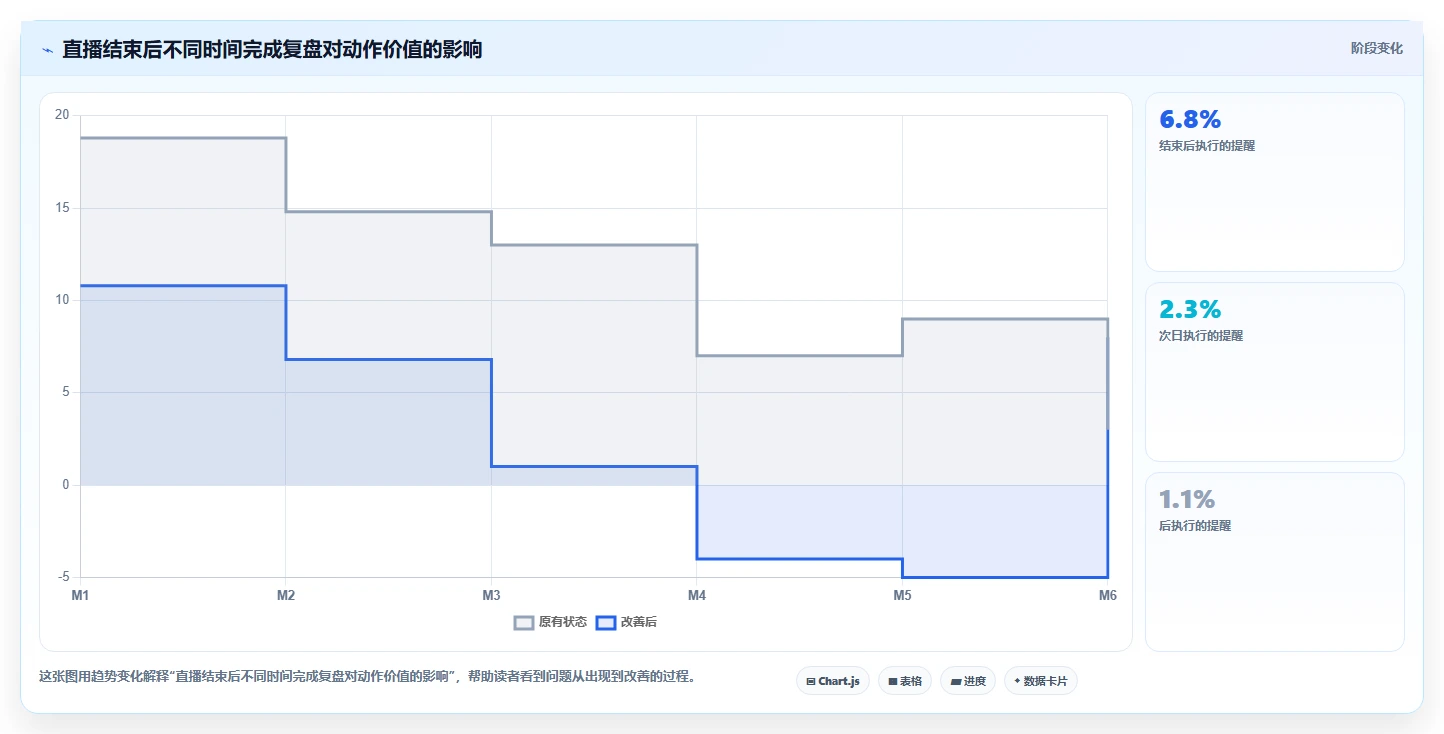Click the M1 axis label

point(80,596)
